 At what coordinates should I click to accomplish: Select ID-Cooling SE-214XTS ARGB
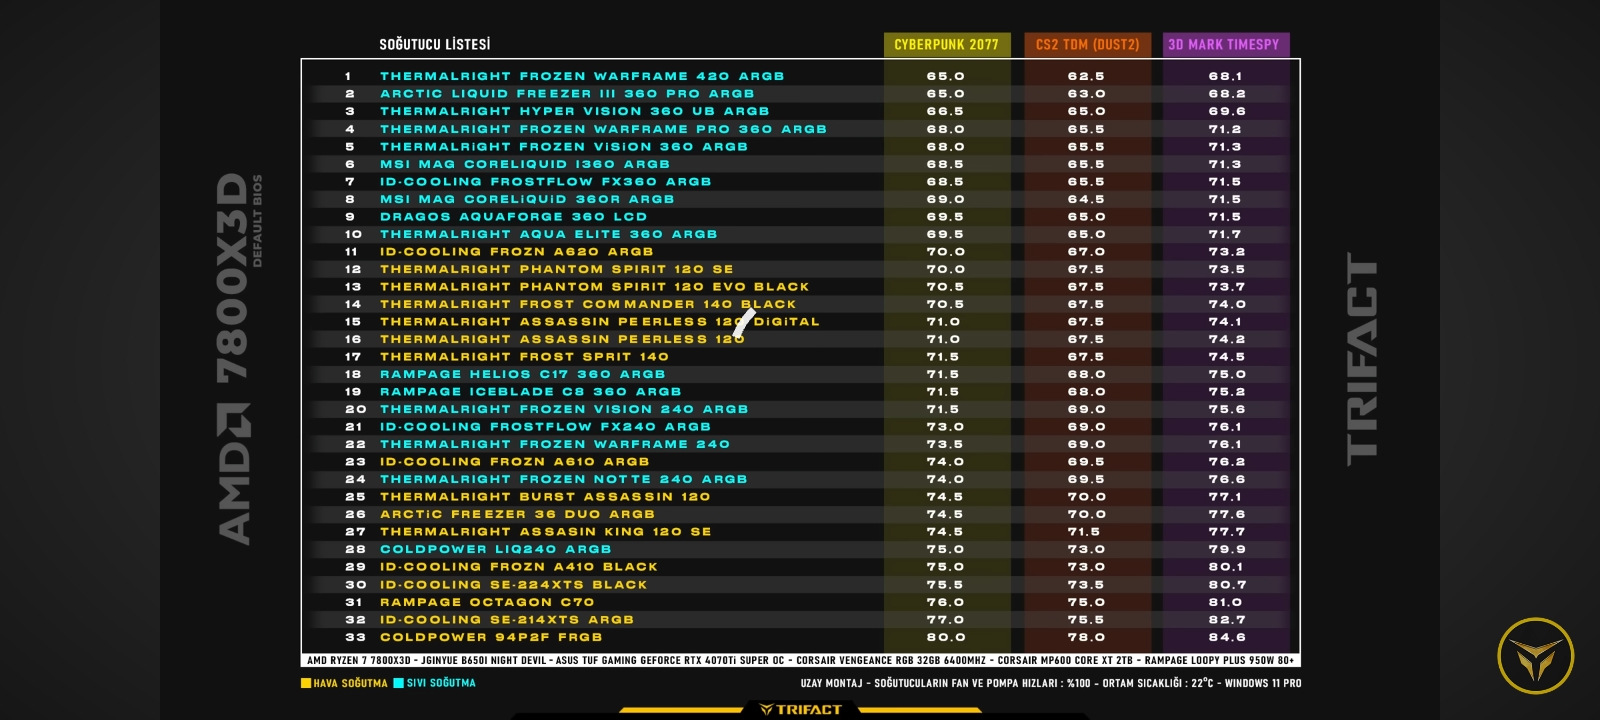507,620
